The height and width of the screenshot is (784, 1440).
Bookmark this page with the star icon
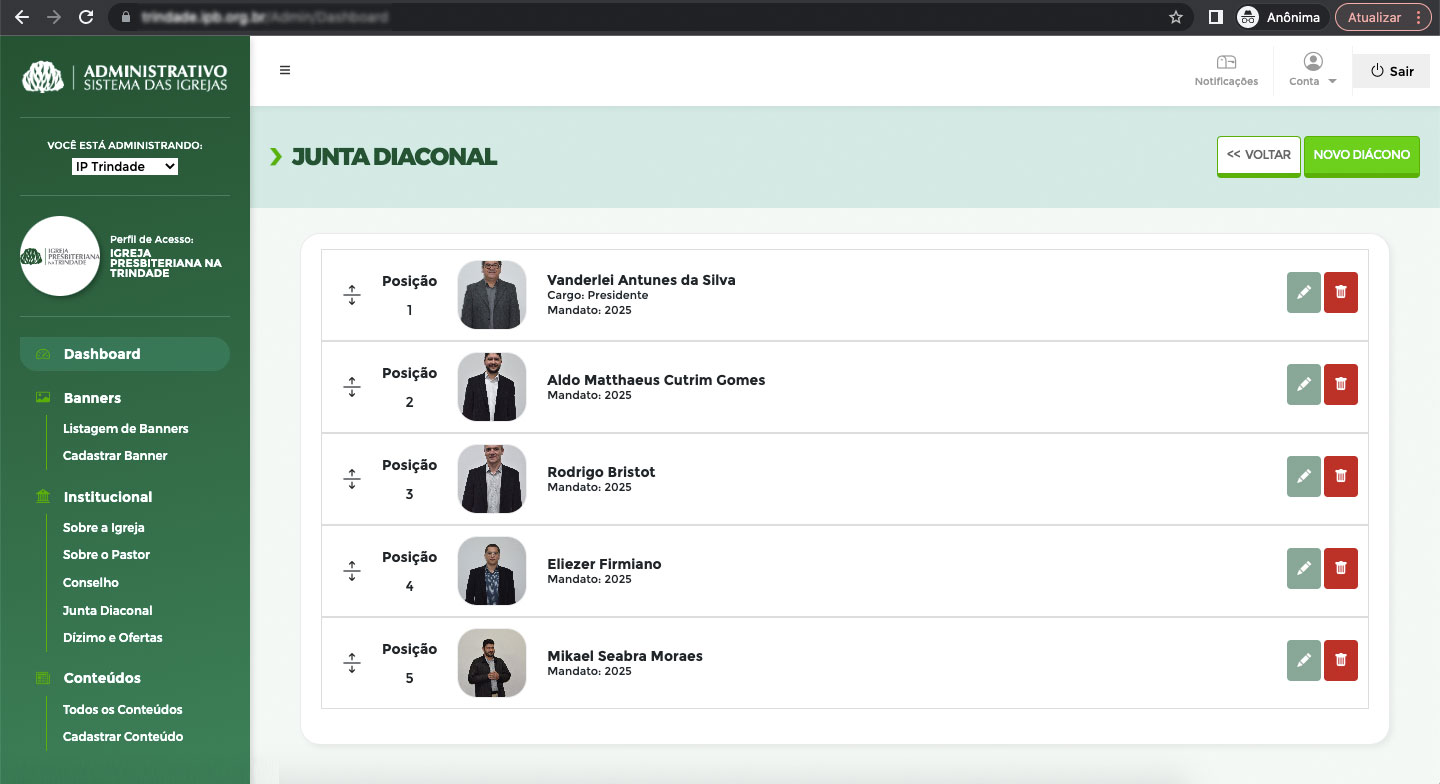pos(1176,17)
